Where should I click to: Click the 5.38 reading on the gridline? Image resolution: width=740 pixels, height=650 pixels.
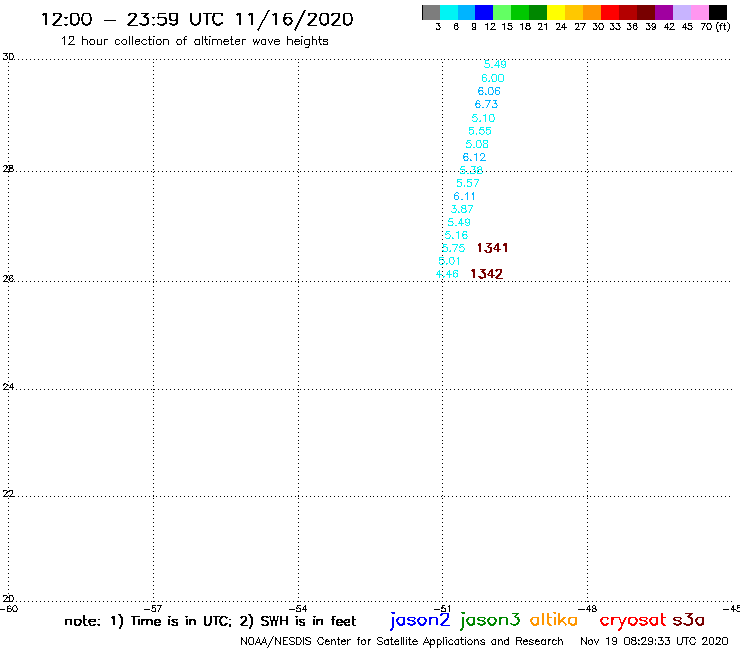(471, 170)
